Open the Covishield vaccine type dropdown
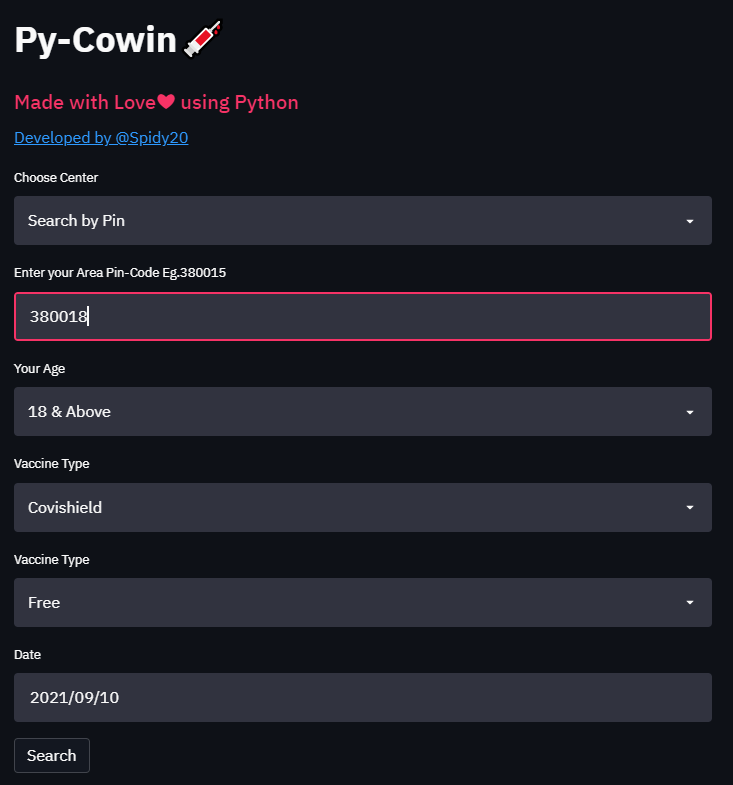The height and width of the screenshot is (785, 733). pyautogui.click(x=362, y=507)
